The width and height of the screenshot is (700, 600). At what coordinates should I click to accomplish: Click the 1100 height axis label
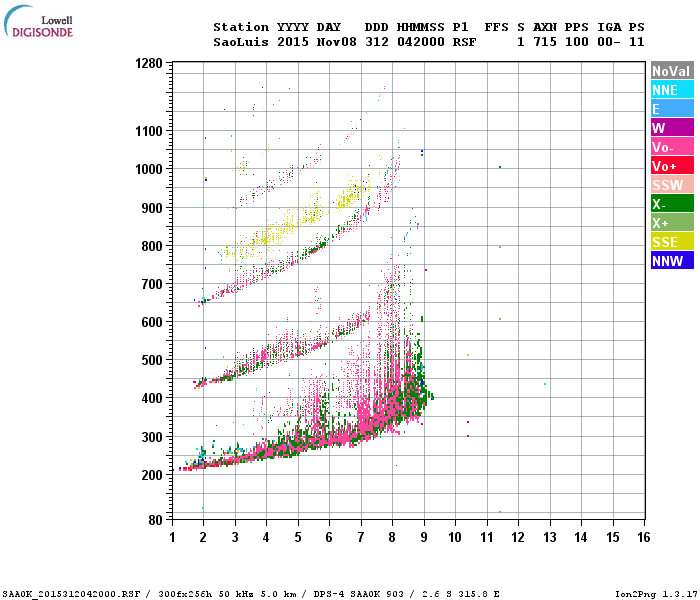(x=149, y=131)
